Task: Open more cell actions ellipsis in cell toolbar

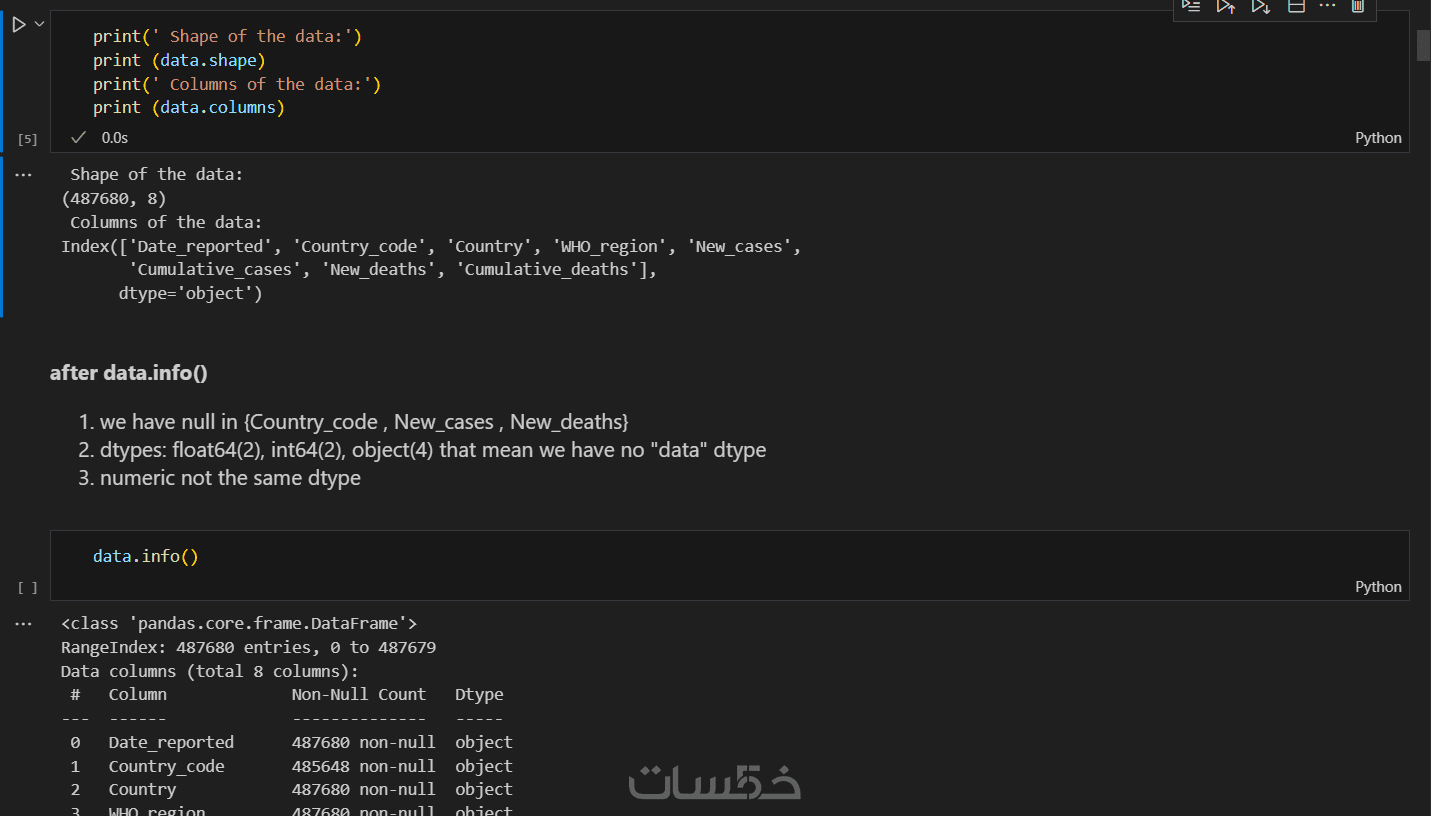Action: point(1327,6)
